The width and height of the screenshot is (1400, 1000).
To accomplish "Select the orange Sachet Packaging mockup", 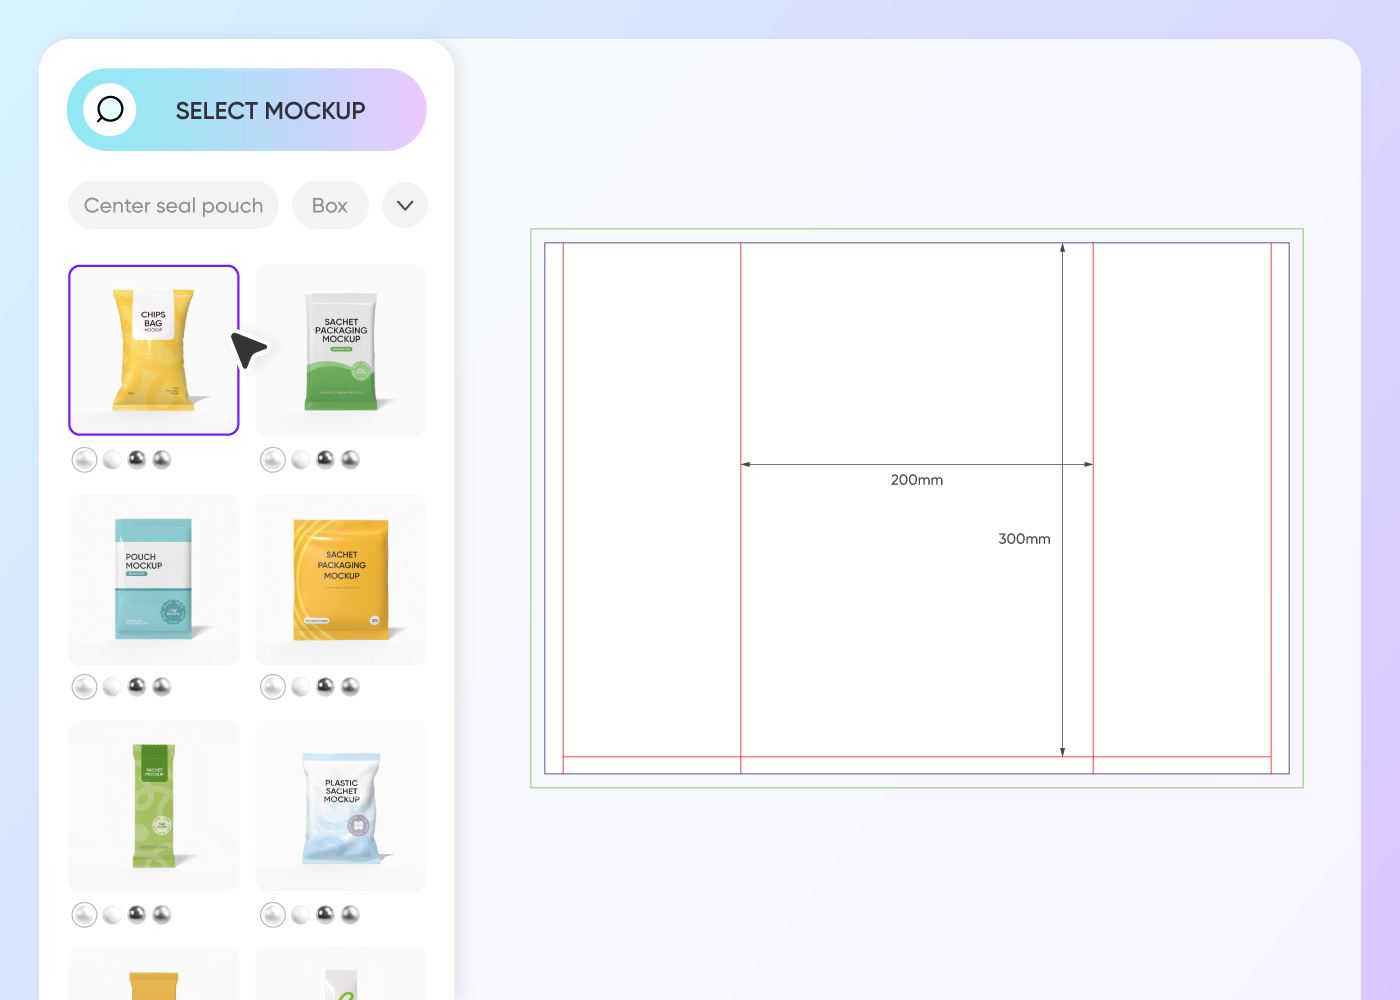I will point(341,579).
